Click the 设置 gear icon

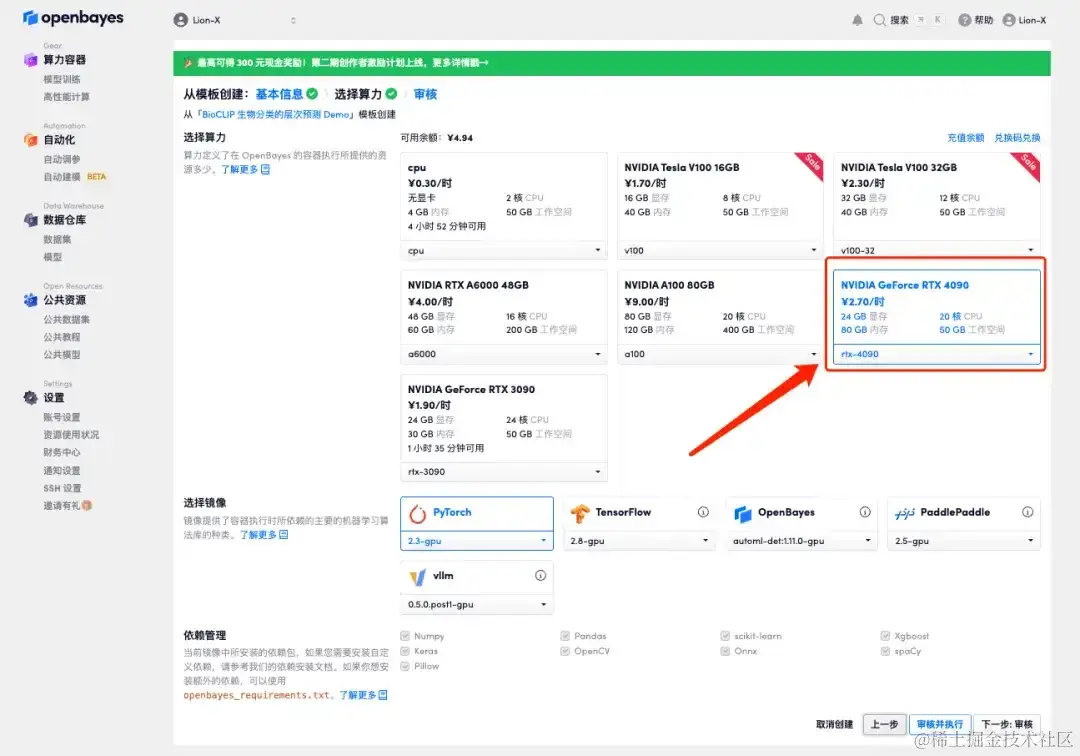point(30,397)
